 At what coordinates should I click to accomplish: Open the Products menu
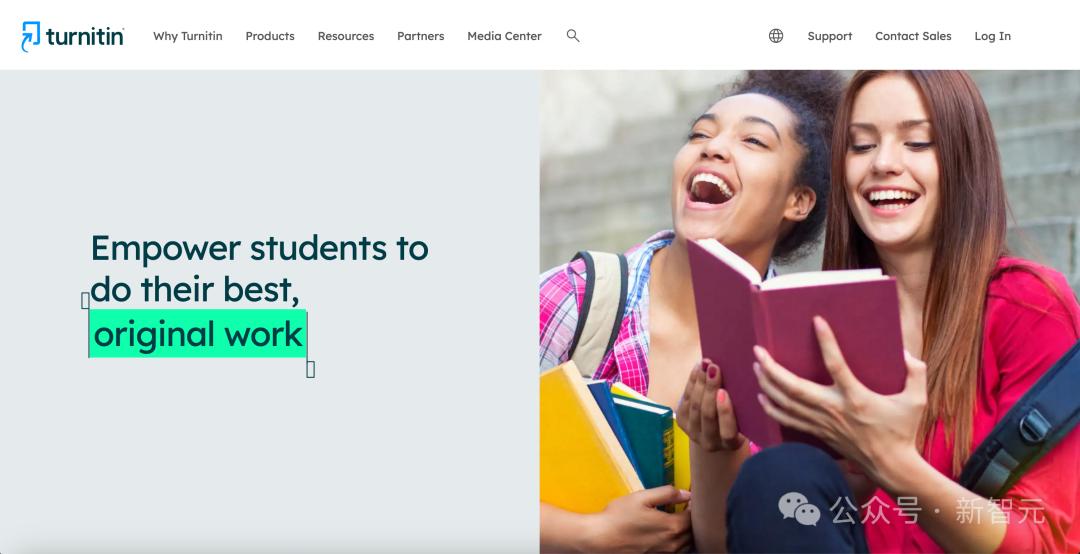270,36
